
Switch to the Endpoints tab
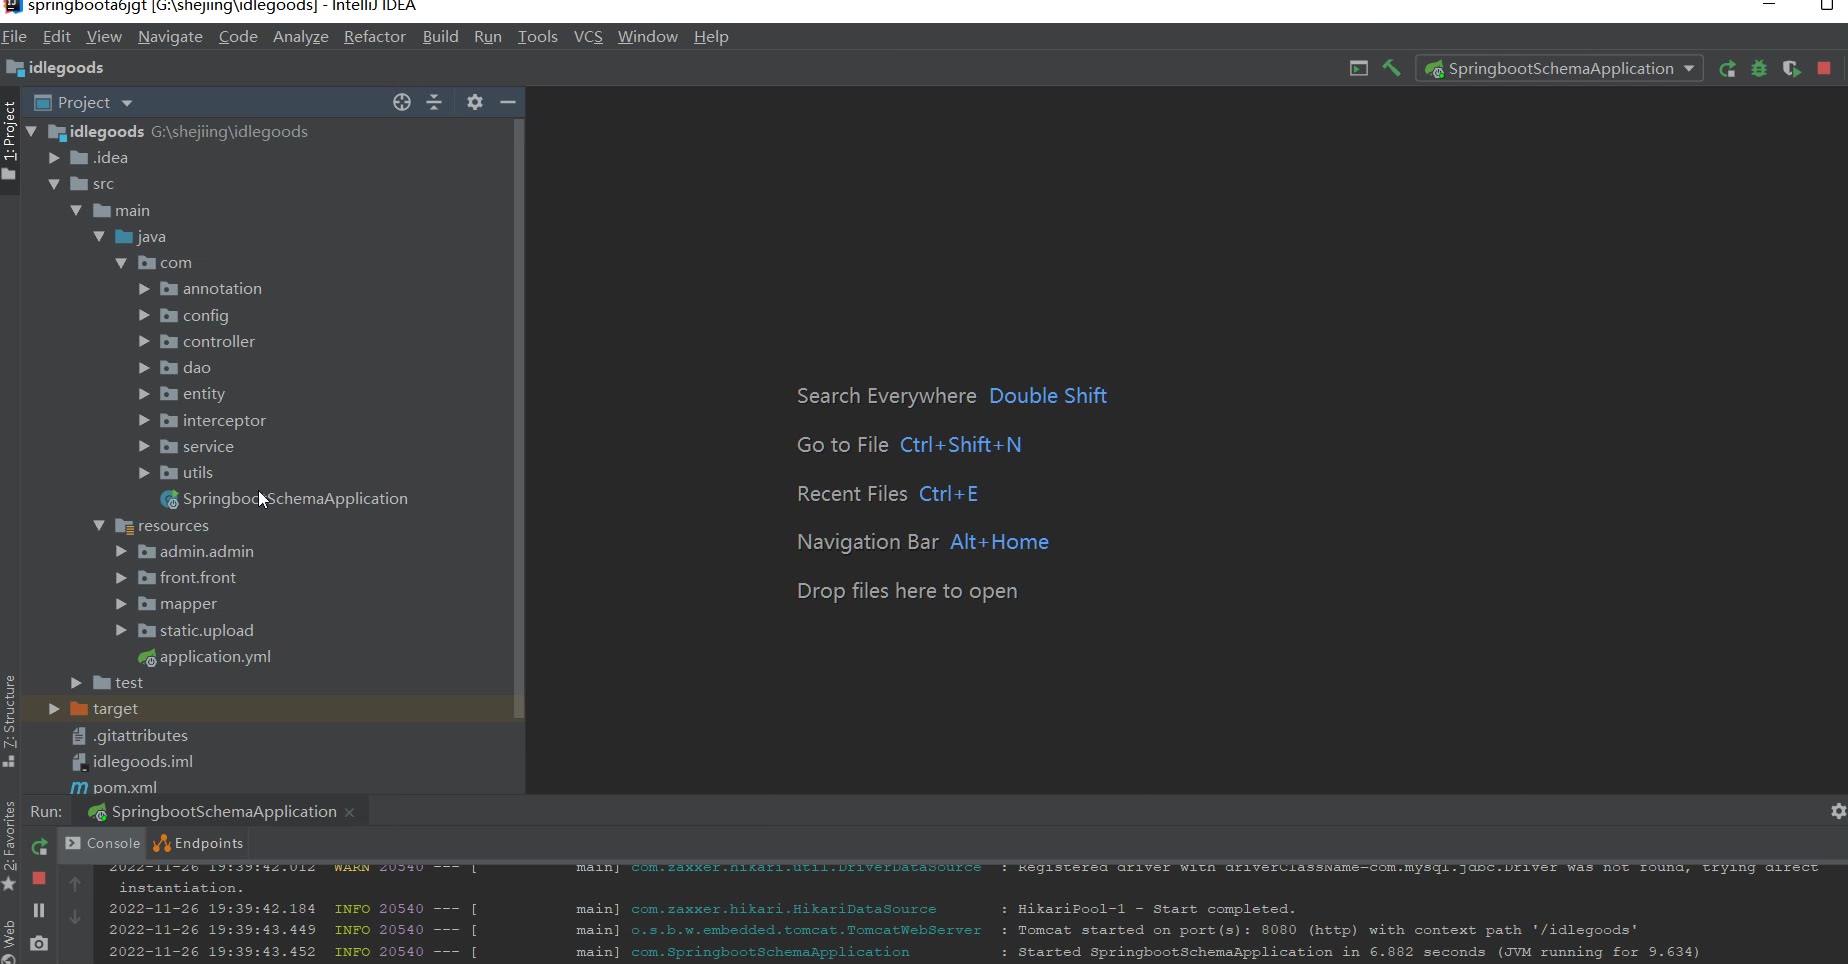(198, 844)
